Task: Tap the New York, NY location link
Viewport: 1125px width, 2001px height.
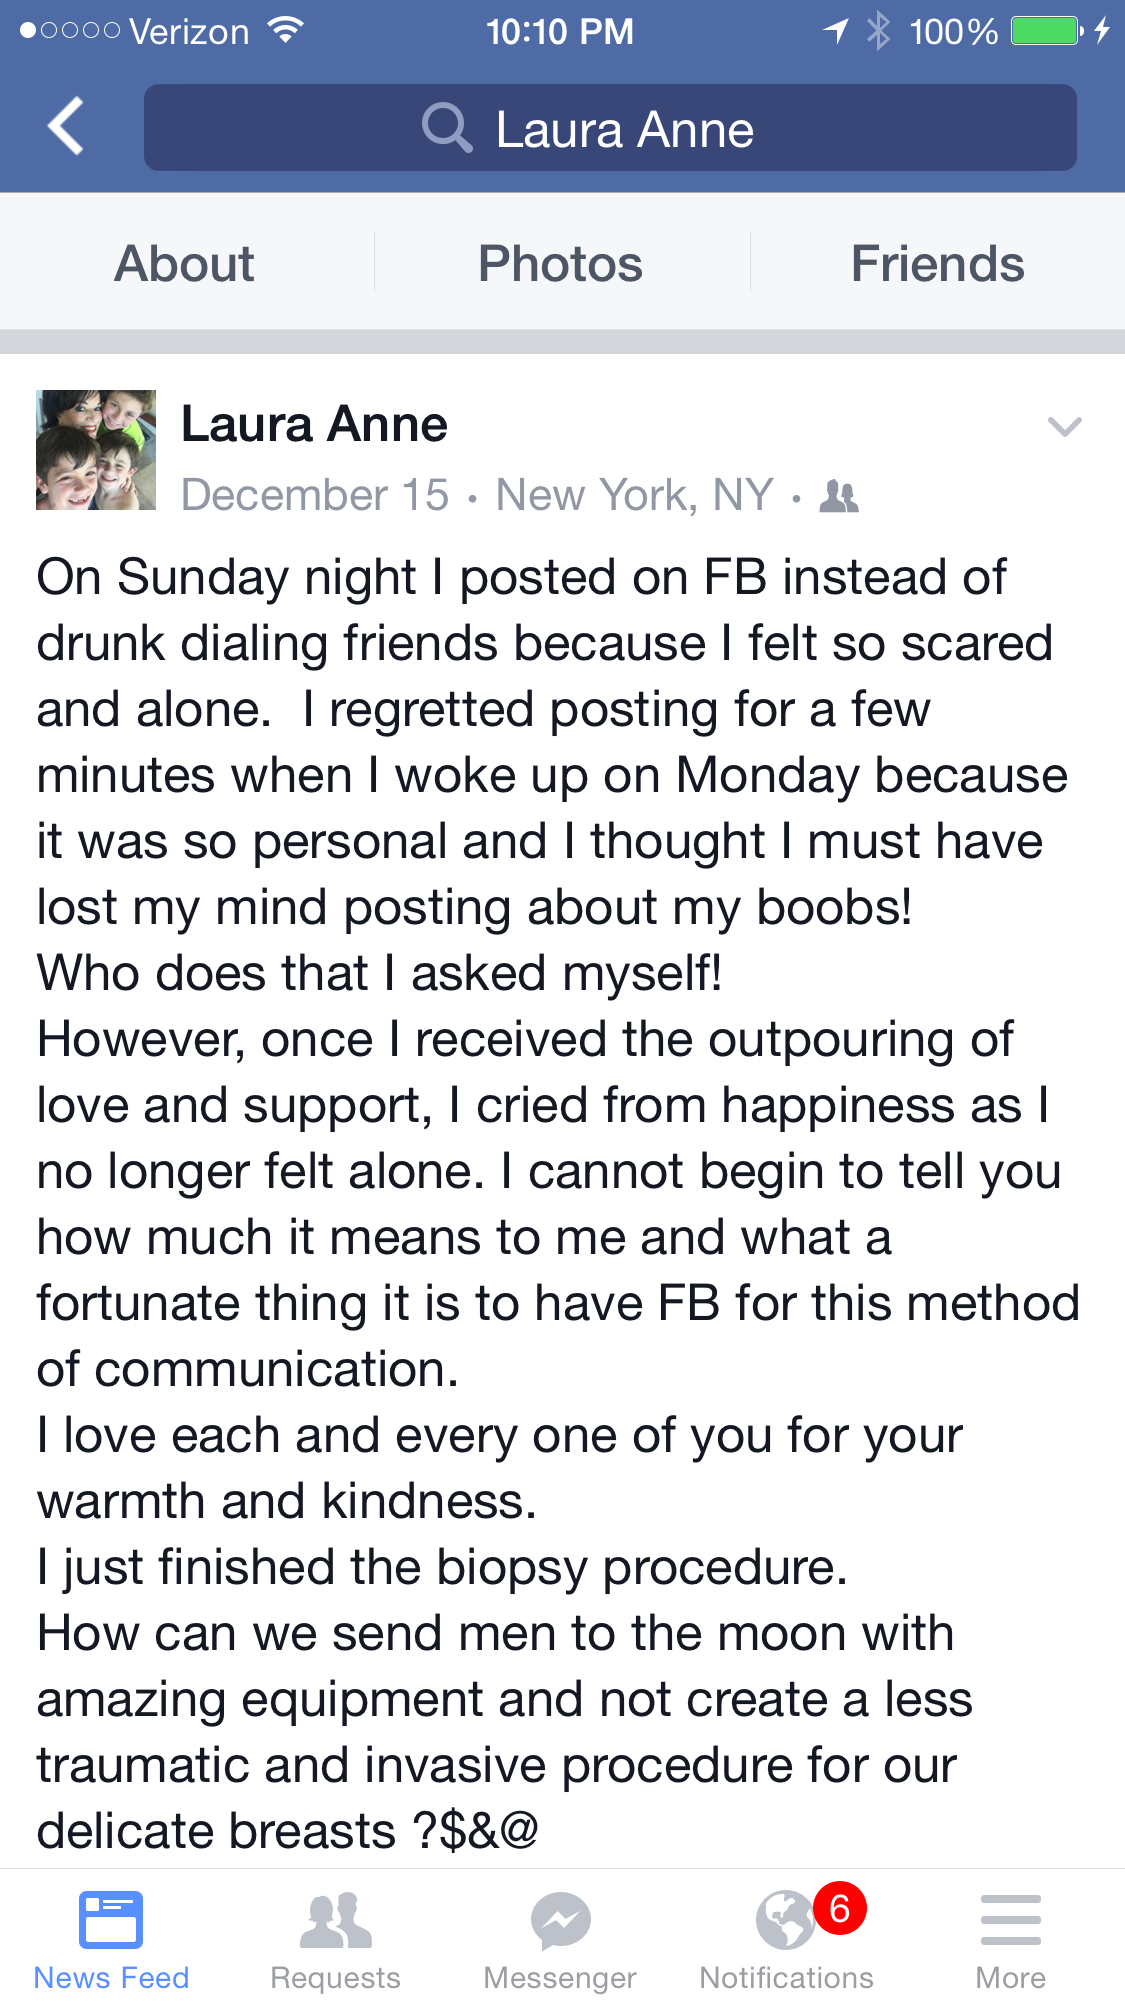Action: click(x=634, y=495)
